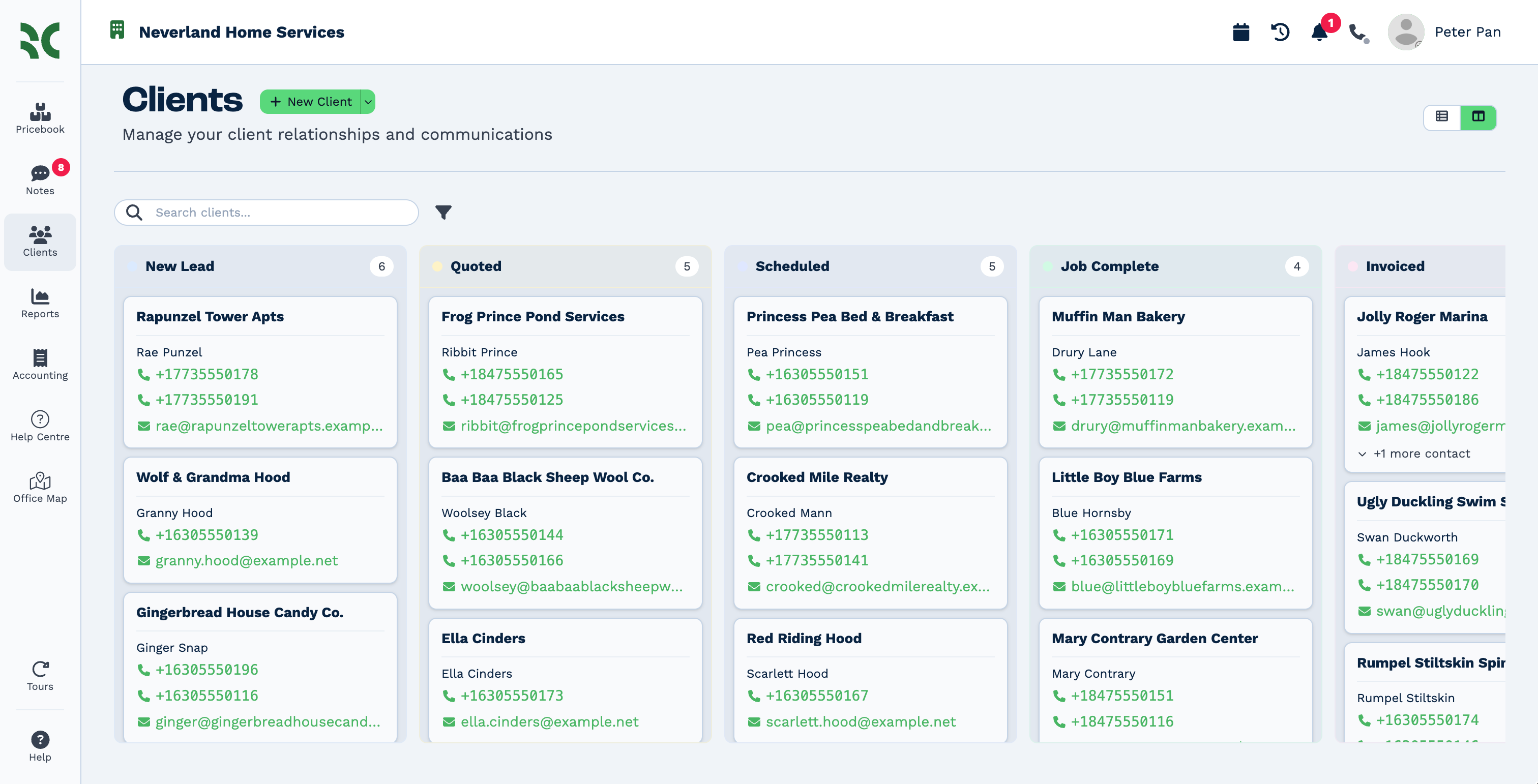Expand '+1 more contact' on Jolly Roger Marina
1538x784 pixels.
pyautogui.click(x=1414, y=454)
